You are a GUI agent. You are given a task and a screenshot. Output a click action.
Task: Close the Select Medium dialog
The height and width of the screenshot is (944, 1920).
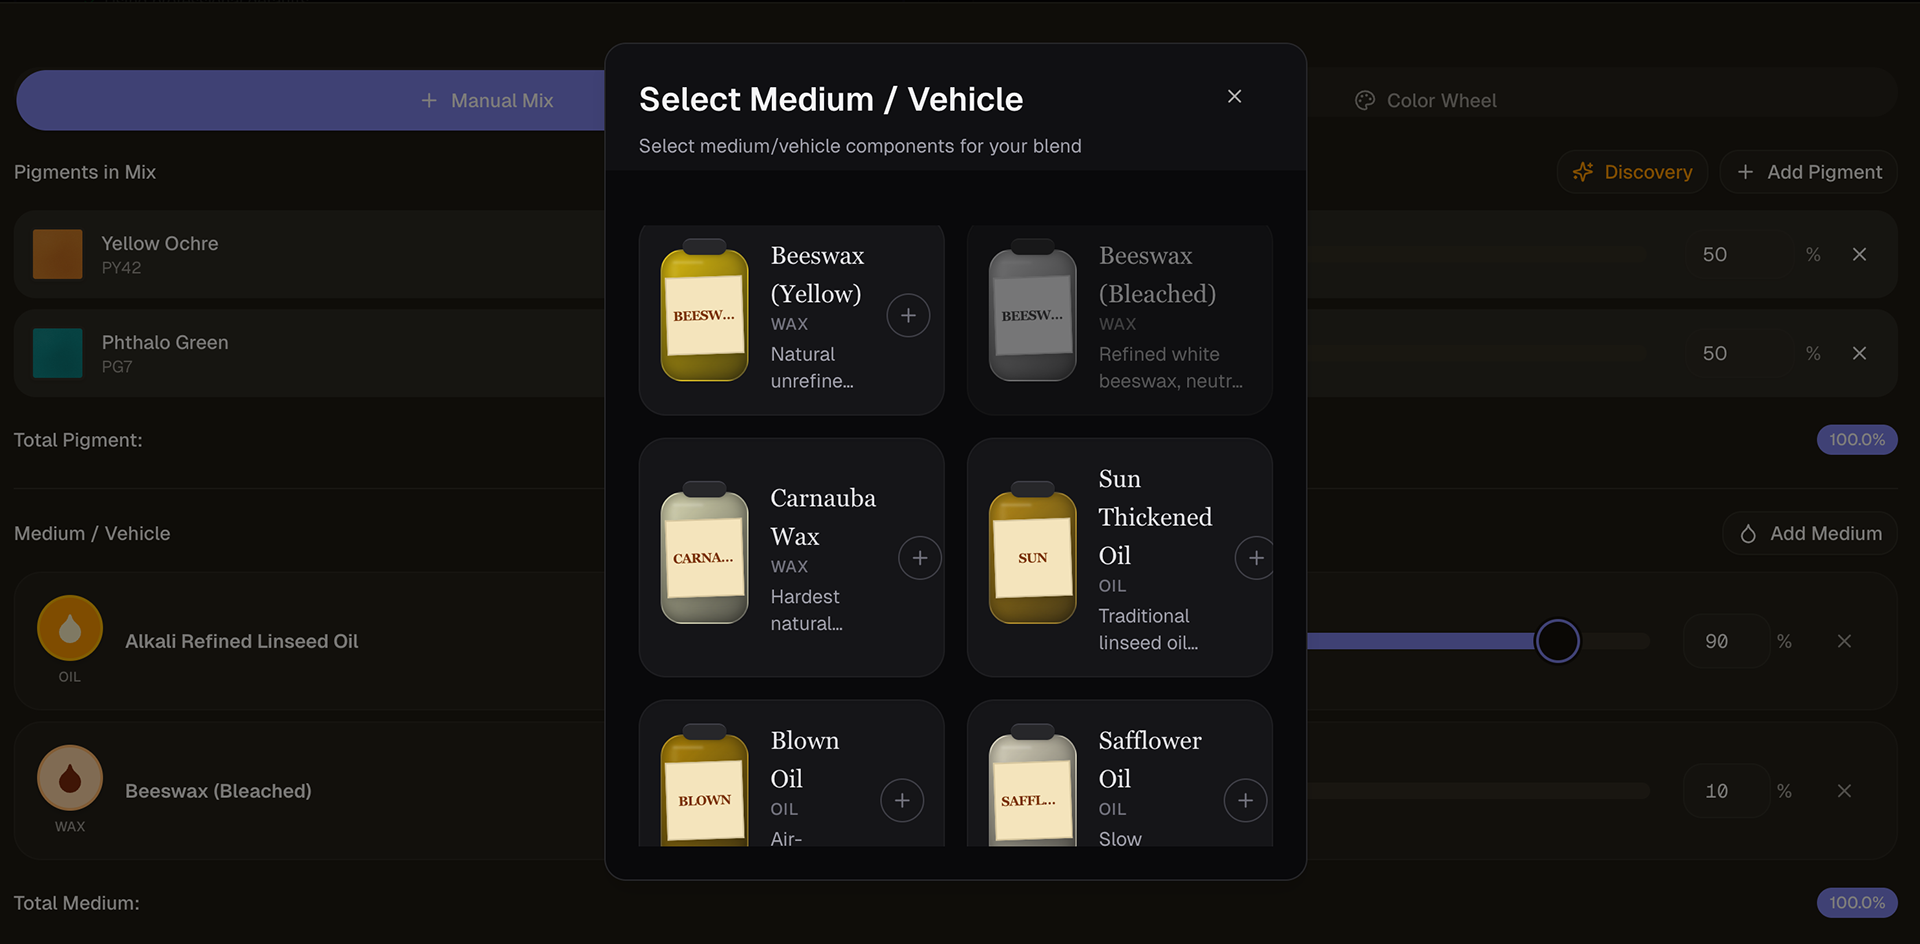pos(1235,97)
